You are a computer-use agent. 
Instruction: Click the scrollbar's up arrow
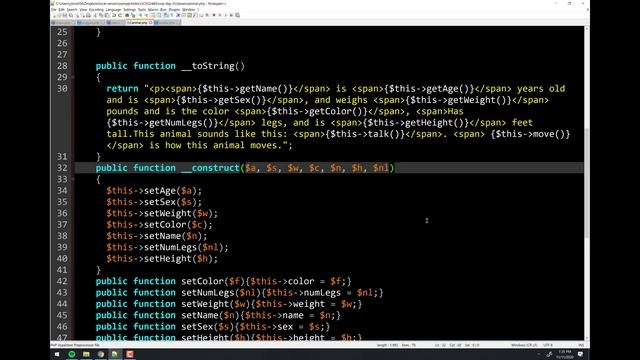(x=587, y=29)
